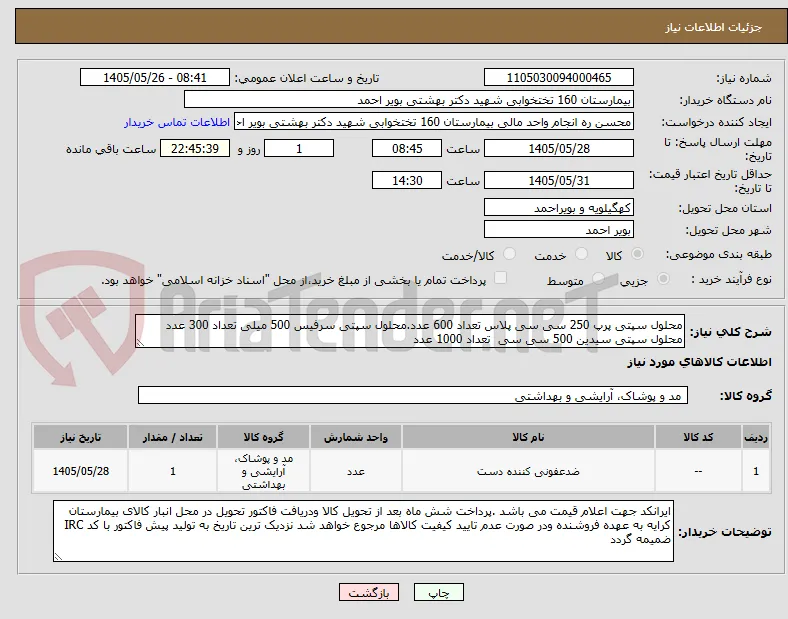
Task: Select the کالا/خدمت radio button
Action: click(x=510, y=254)
